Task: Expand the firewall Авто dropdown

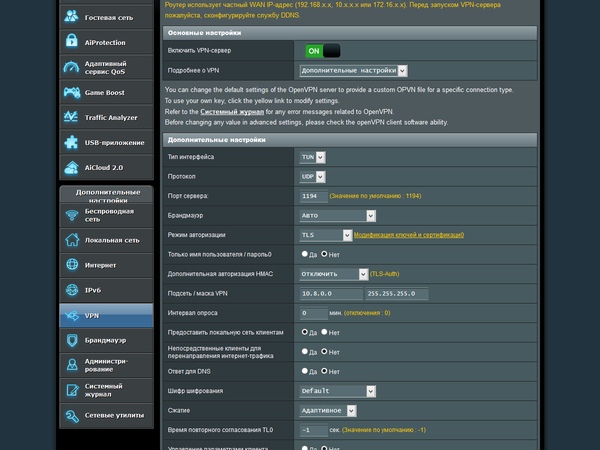Action: (x=338, y=215)
